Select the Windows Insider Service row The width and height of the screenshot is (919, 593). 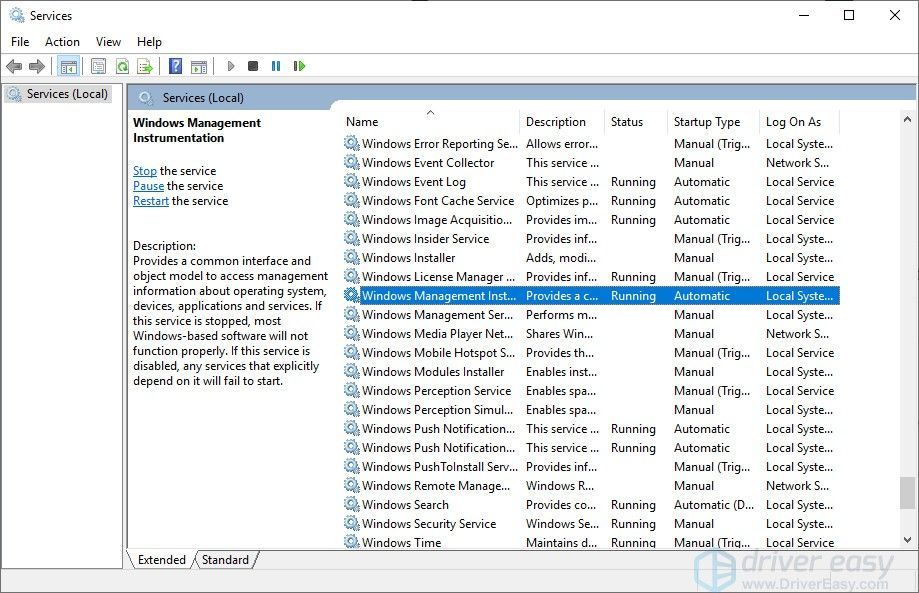pos(591,238)
